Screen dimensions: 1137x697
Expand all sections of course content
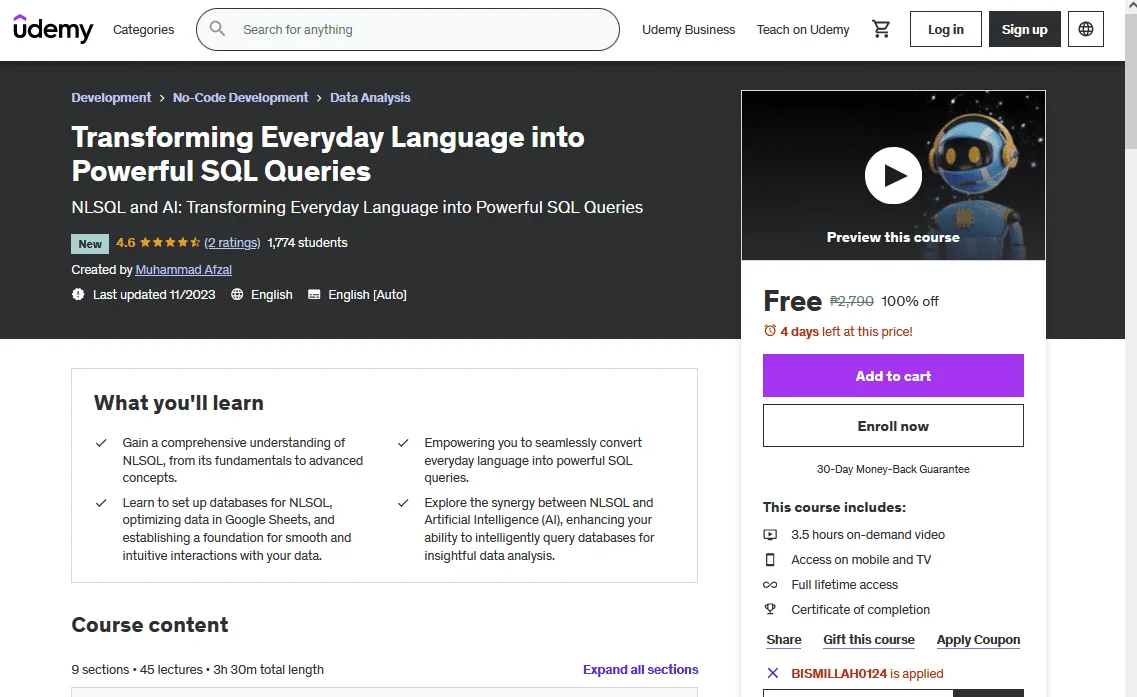tap(640, 669)
